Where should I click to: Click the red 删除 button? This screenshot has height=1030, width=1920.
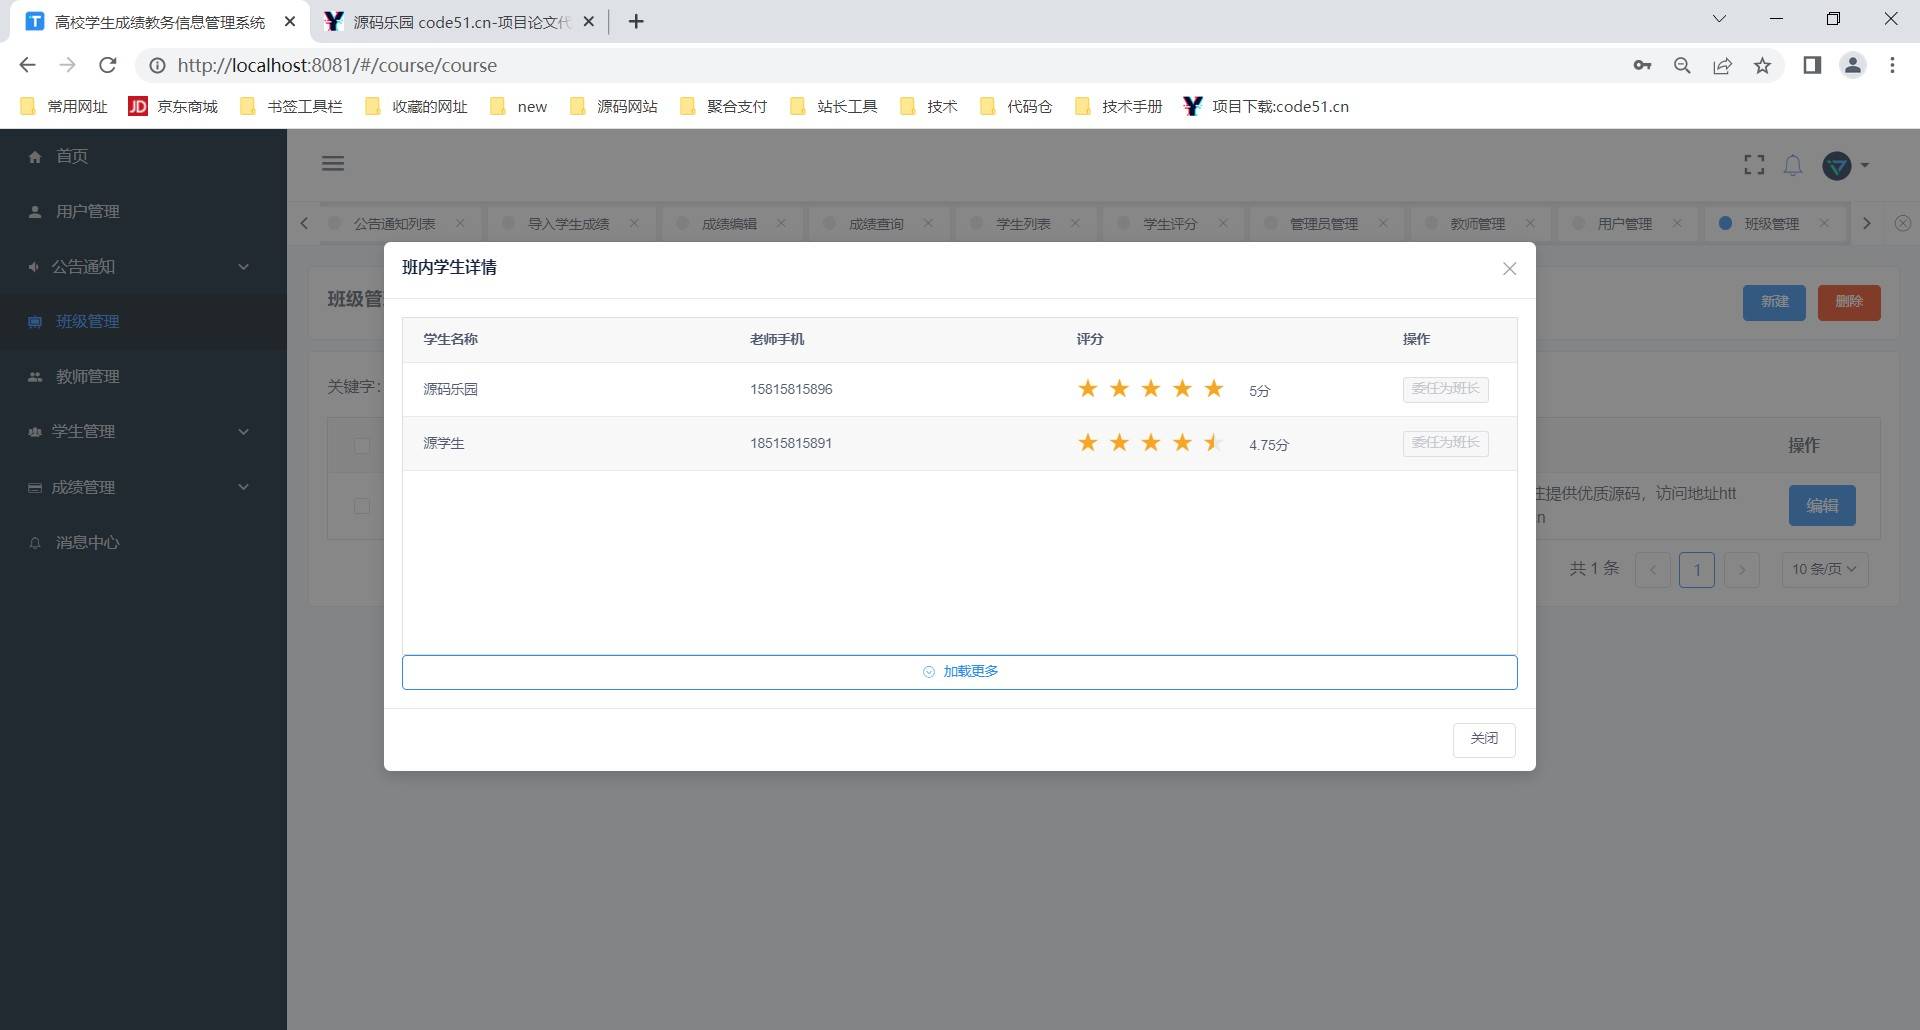[x=1849, y=302]
